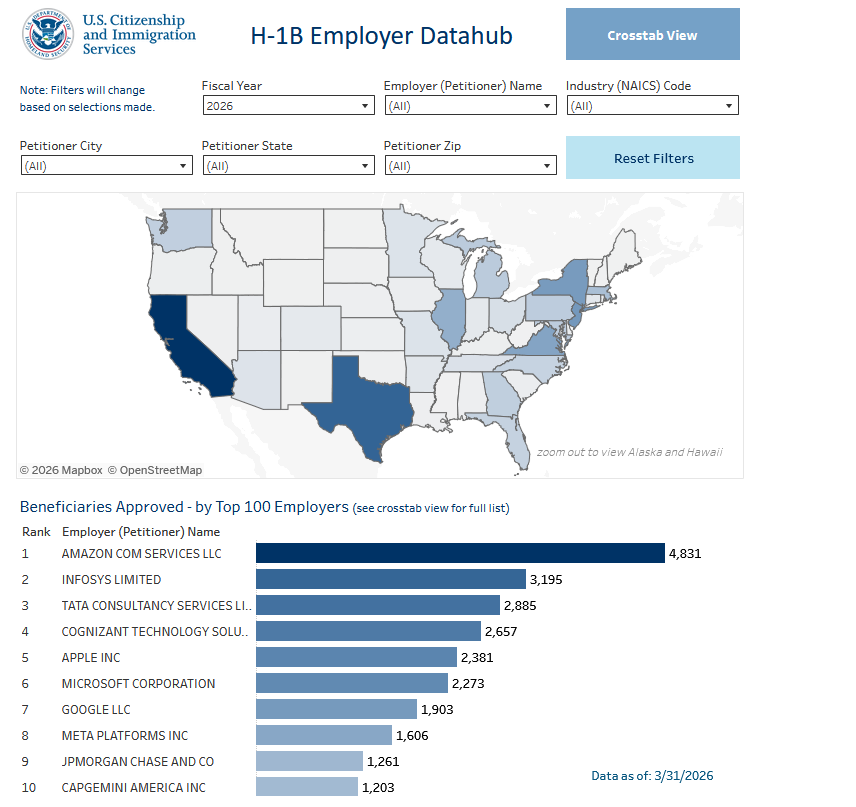The height and width of the screenshot is (807, 856).
Task: Click the Meta Platforms Inc bar
Action: click(324, 735)
